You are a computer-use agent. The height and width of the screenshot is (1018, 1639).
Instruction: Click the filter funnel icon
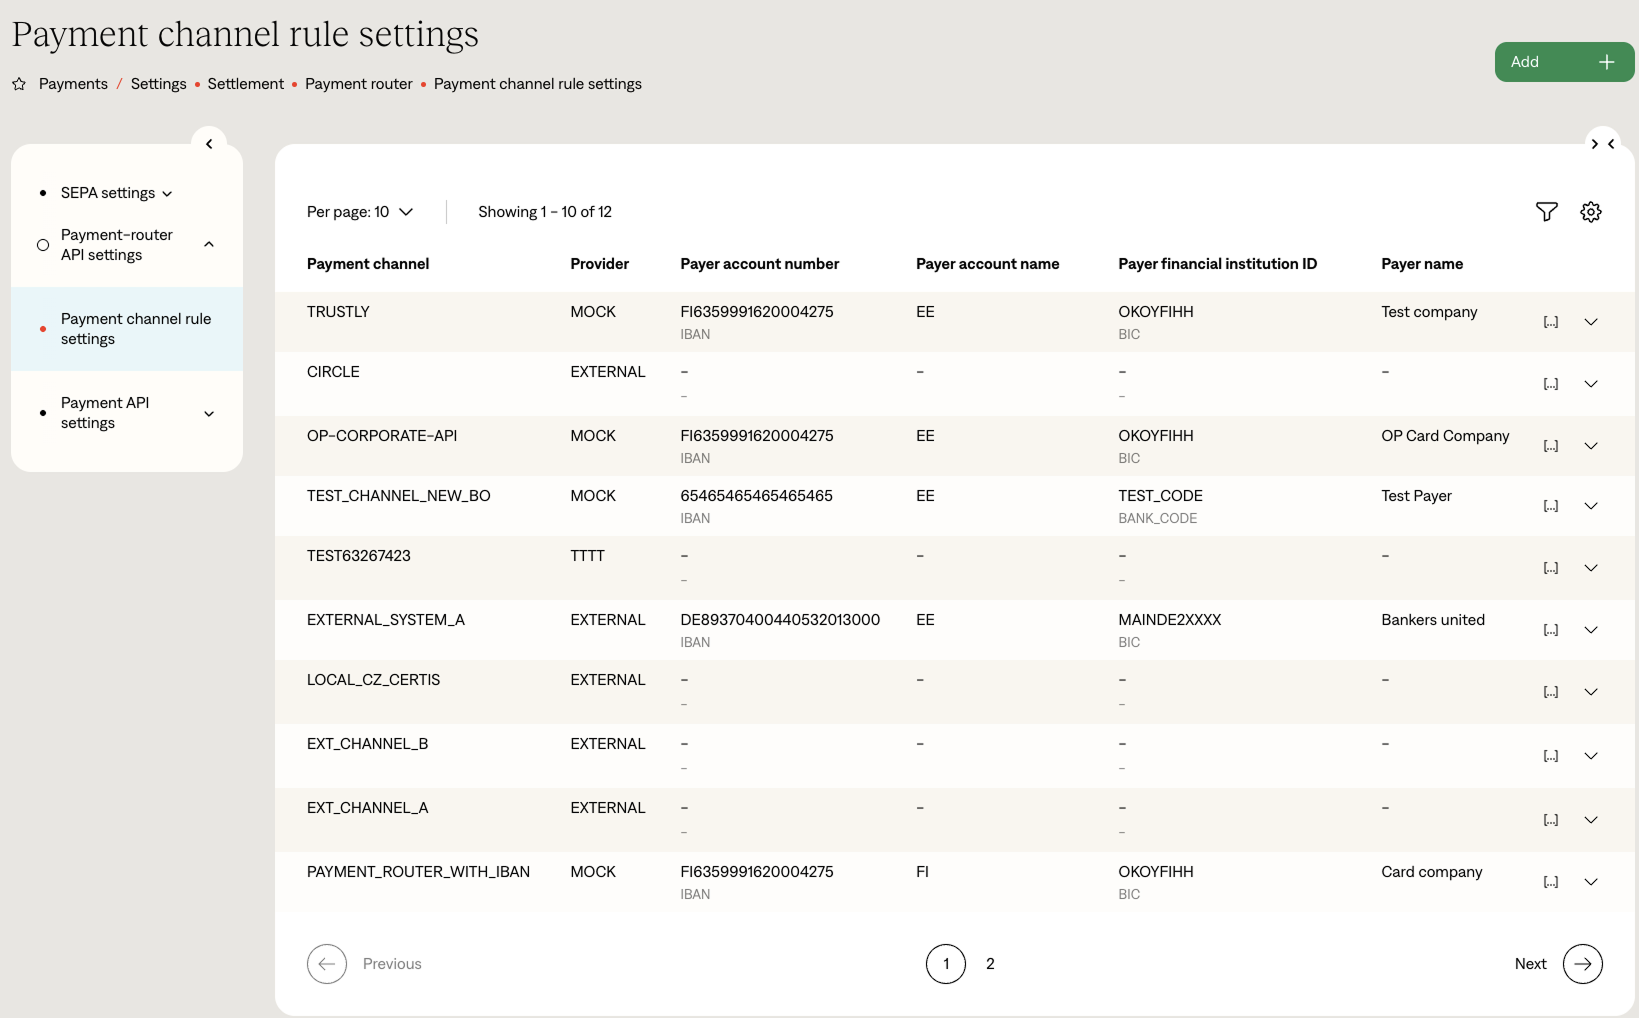pyautogui.click(x=1546, y=212)
